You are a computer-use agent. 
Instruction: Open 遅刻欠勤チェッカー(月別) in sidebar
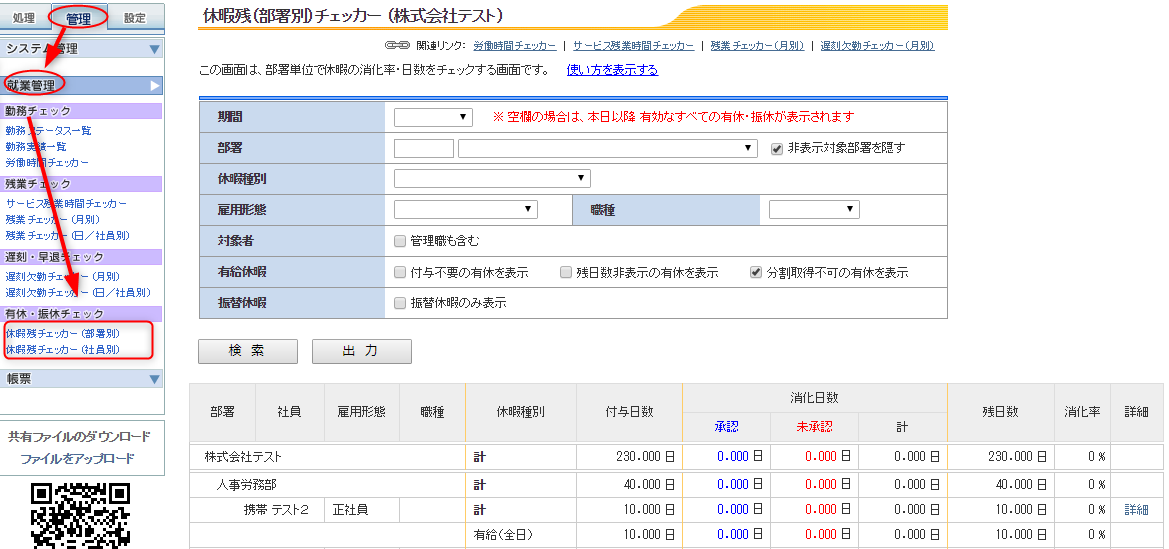coord(63,276)
